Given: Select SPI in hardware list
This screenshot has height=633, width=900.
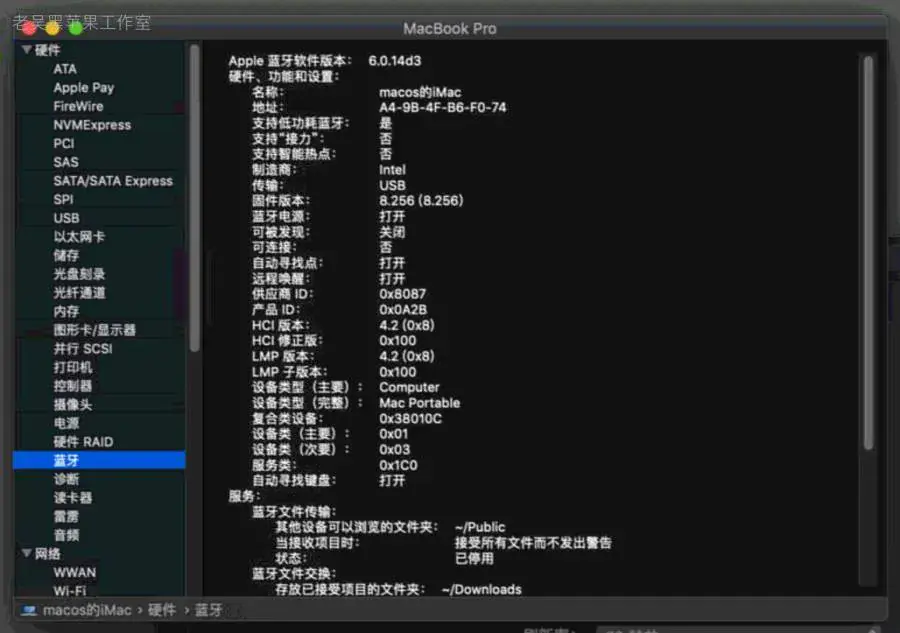Looking at the screenshot, I should pos(63,200).
